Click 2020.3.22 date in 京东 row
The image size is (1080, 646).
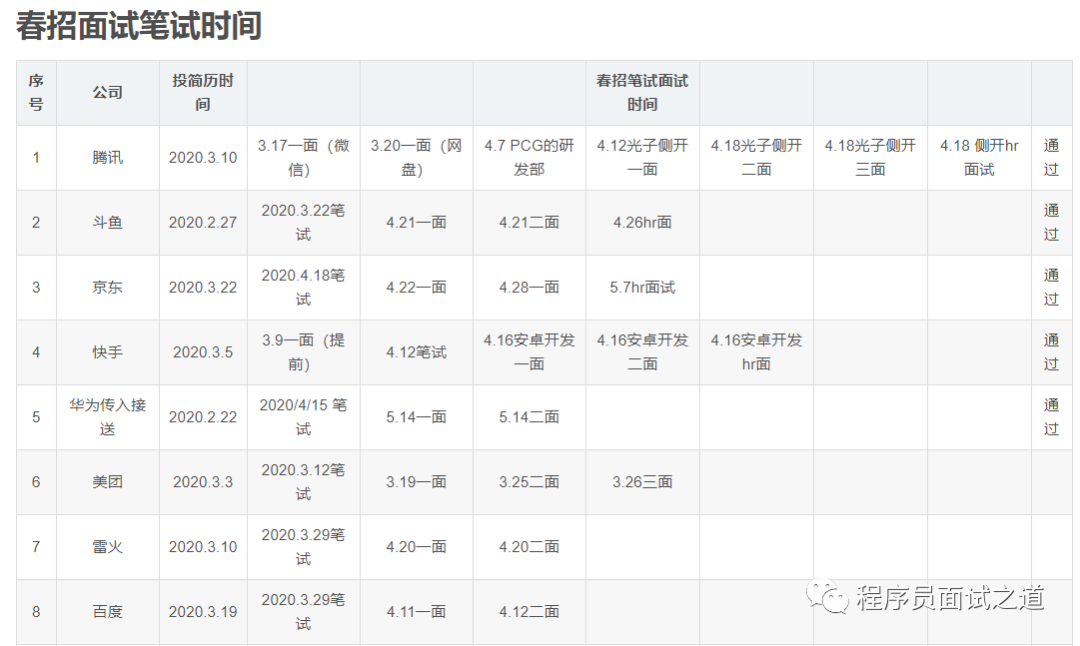(202, 287)
